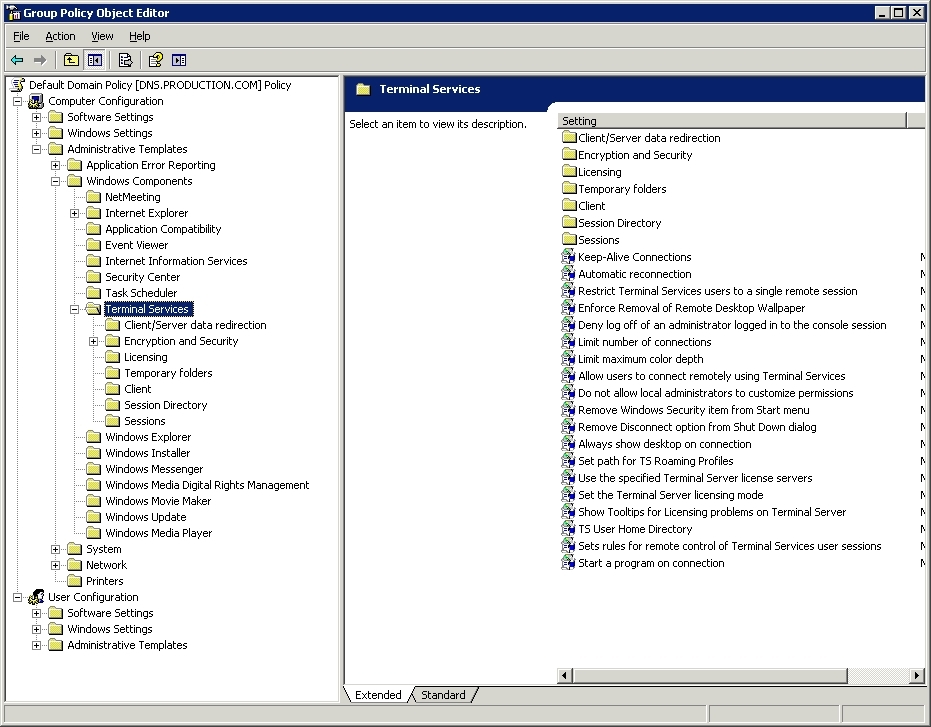Open the Action menu
Image resolution: width=931 pixels, height=727 pixels.
point(60,36)
